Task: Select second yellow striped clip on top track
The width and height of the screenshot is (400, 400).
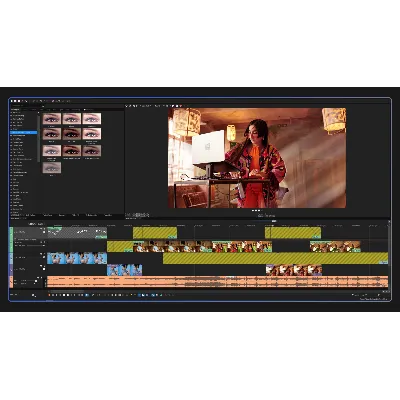Action: (x=293, y=233)
